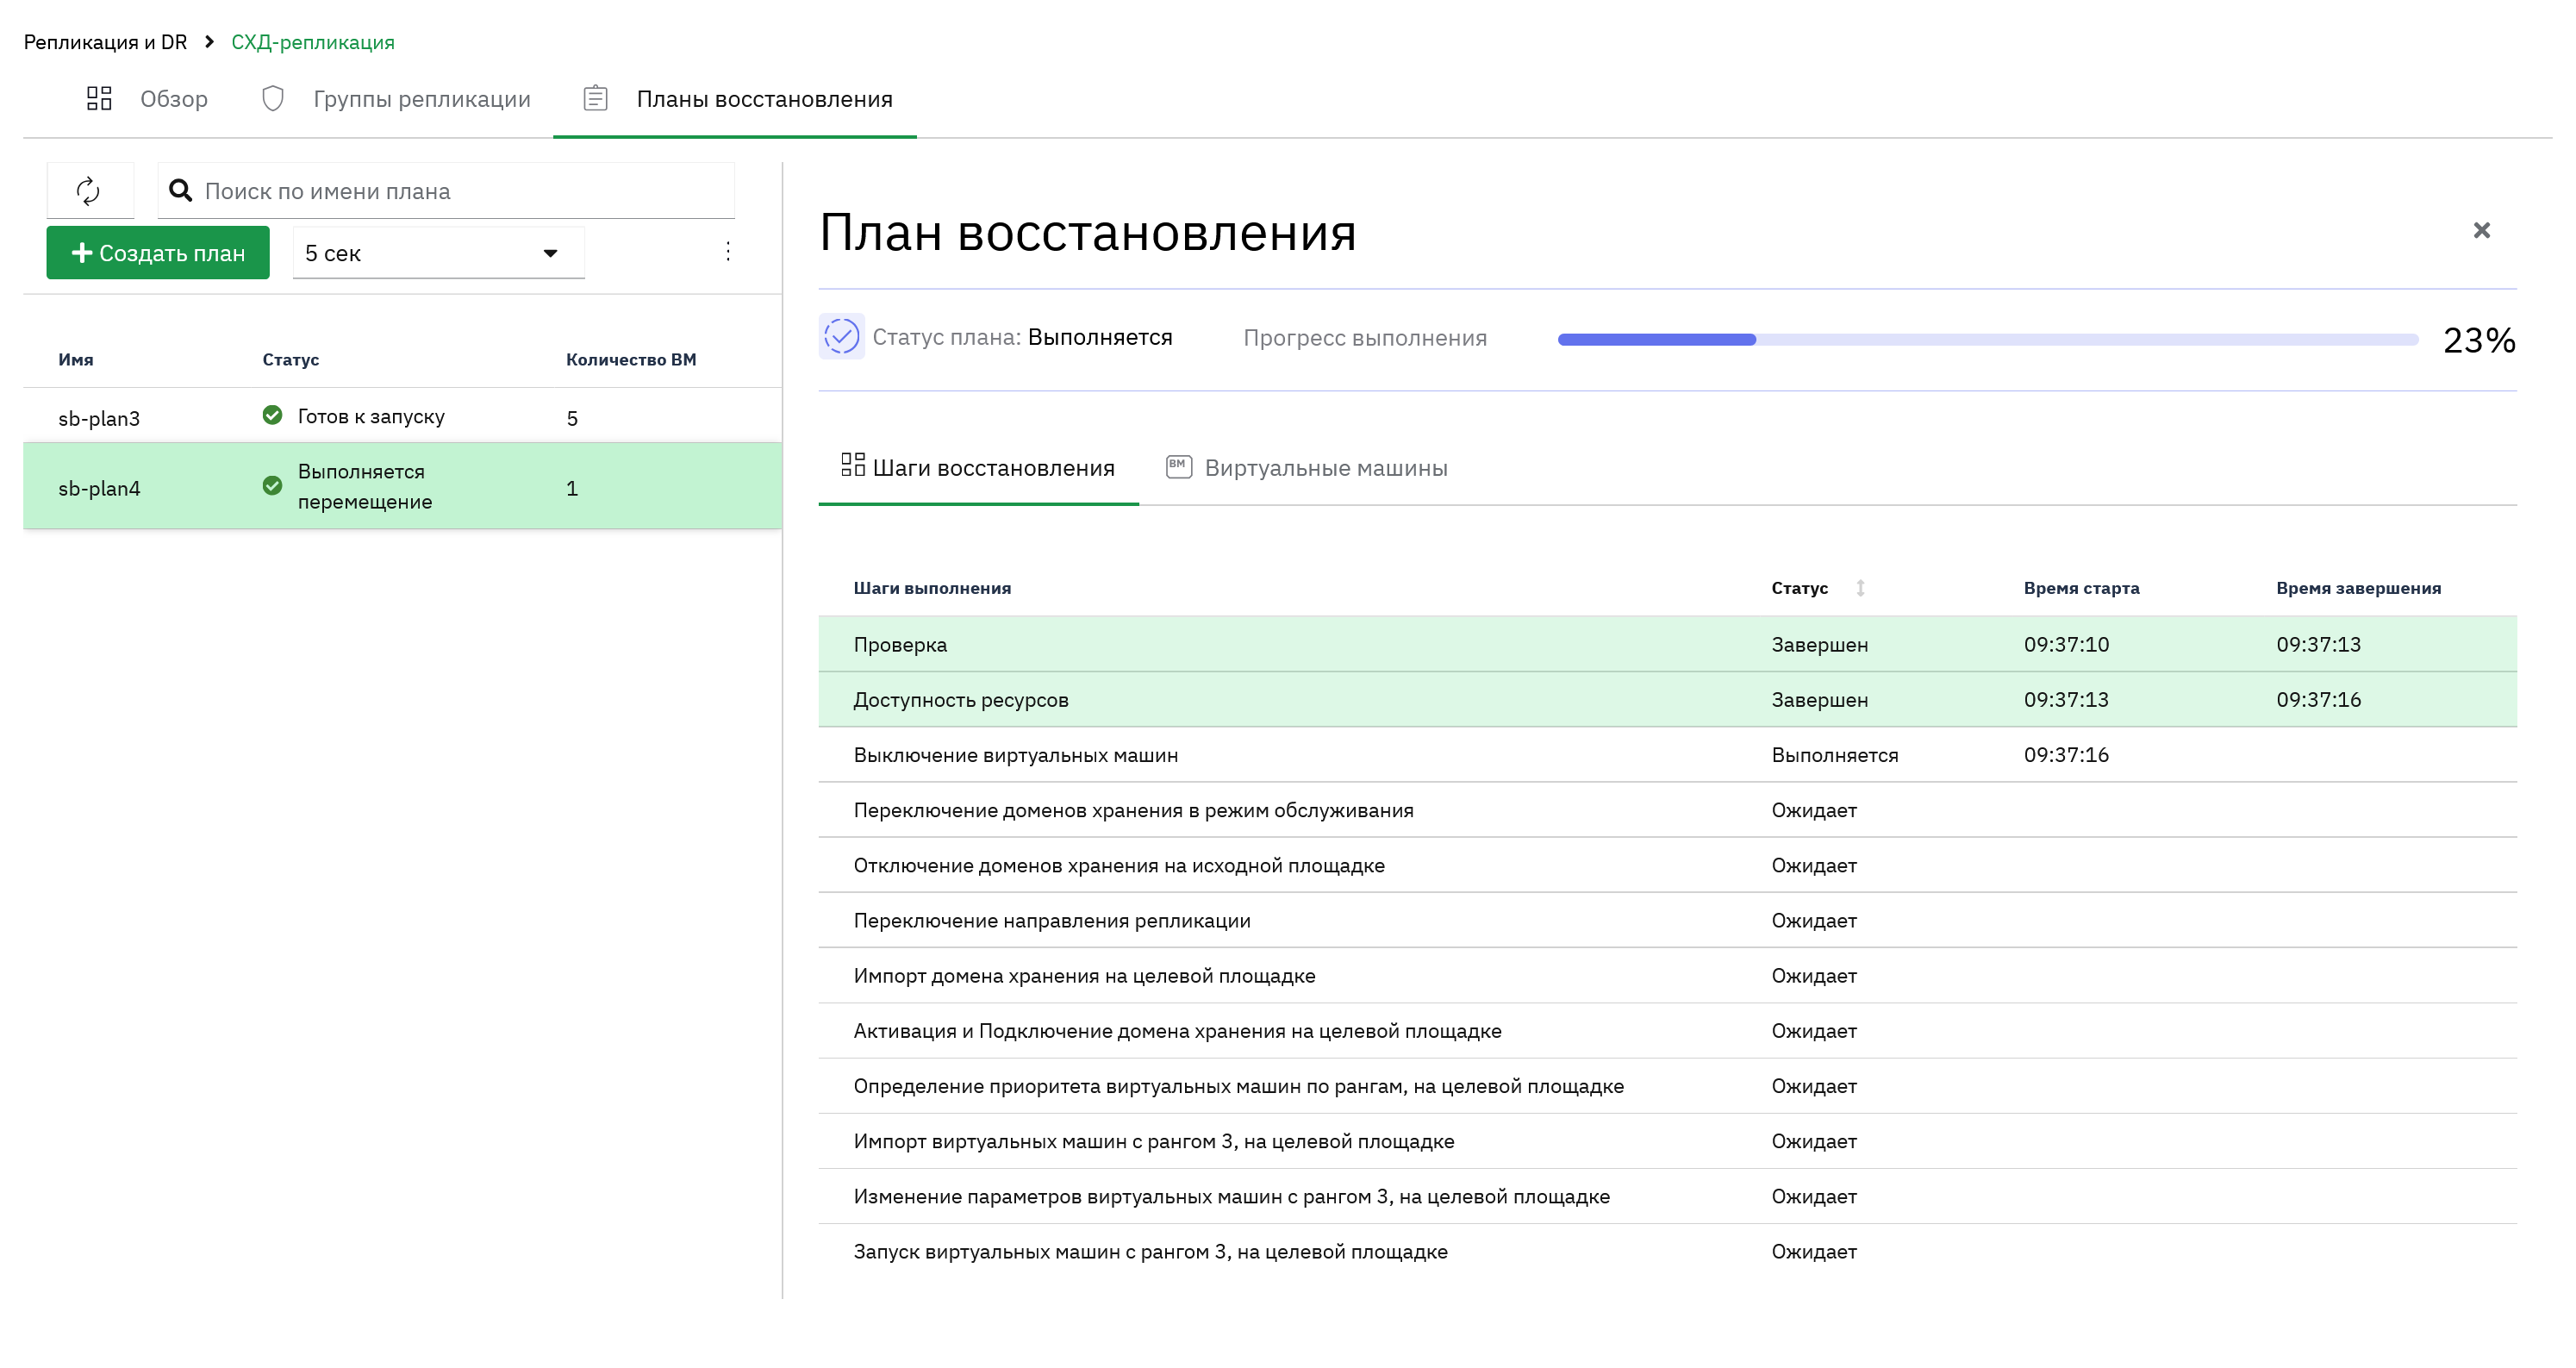Viewport: 2576px width, 1368px height.
Task: Select Запуск виртуальных машин с рангом 3
Action: click(1667, 1251)
